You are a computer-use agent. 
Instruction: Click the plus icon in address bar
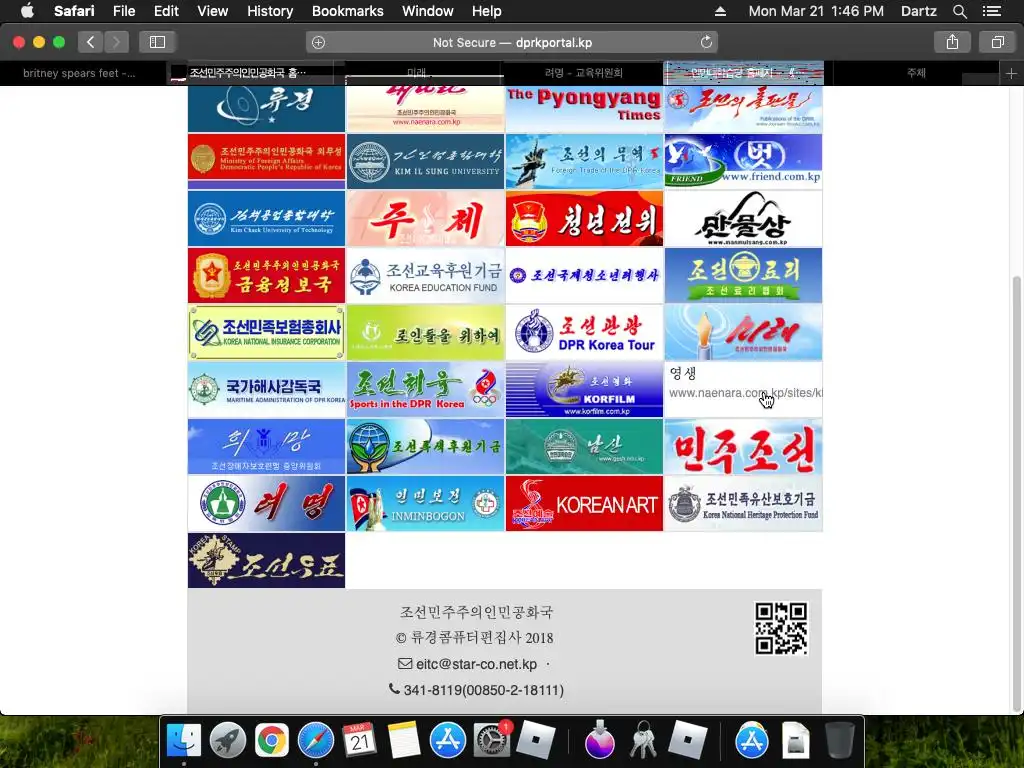tap(318, 42)
